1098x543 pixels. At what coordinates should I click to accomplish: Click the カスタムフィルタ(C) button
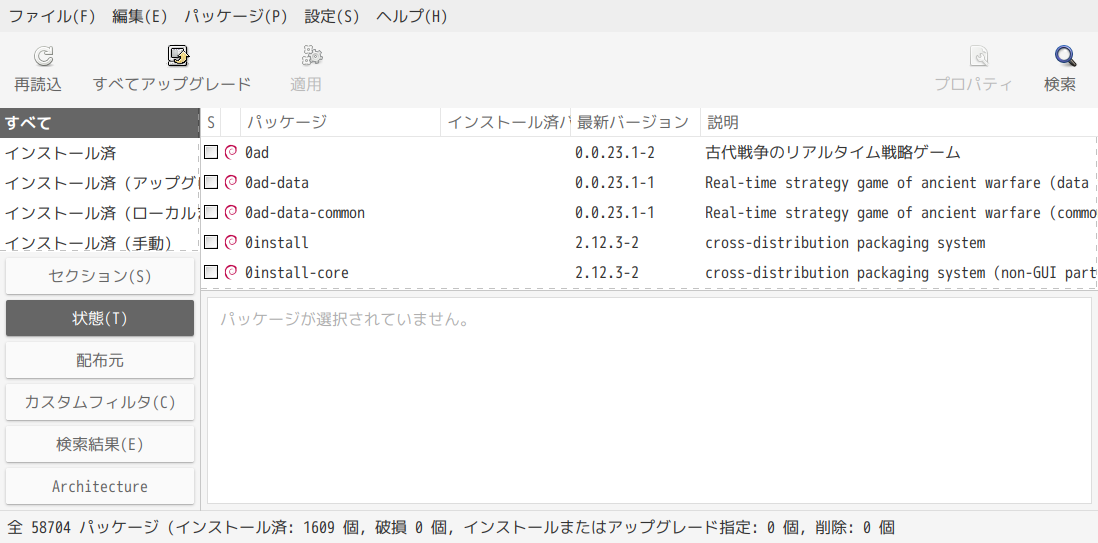[100, 402]
